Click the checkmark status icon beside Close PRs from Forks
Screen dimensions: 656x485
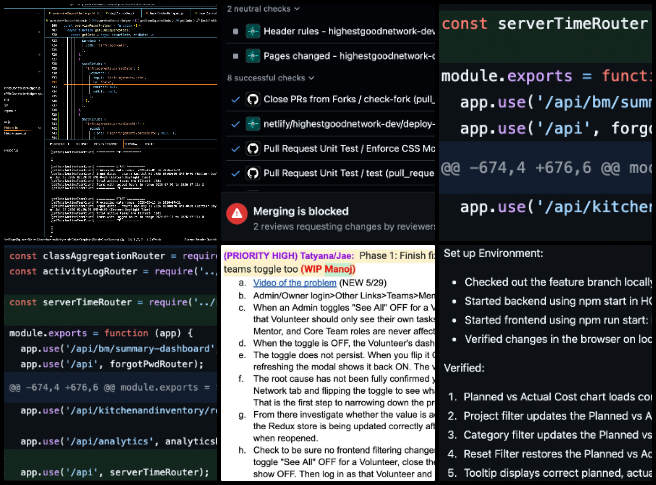tap(236, 100)
